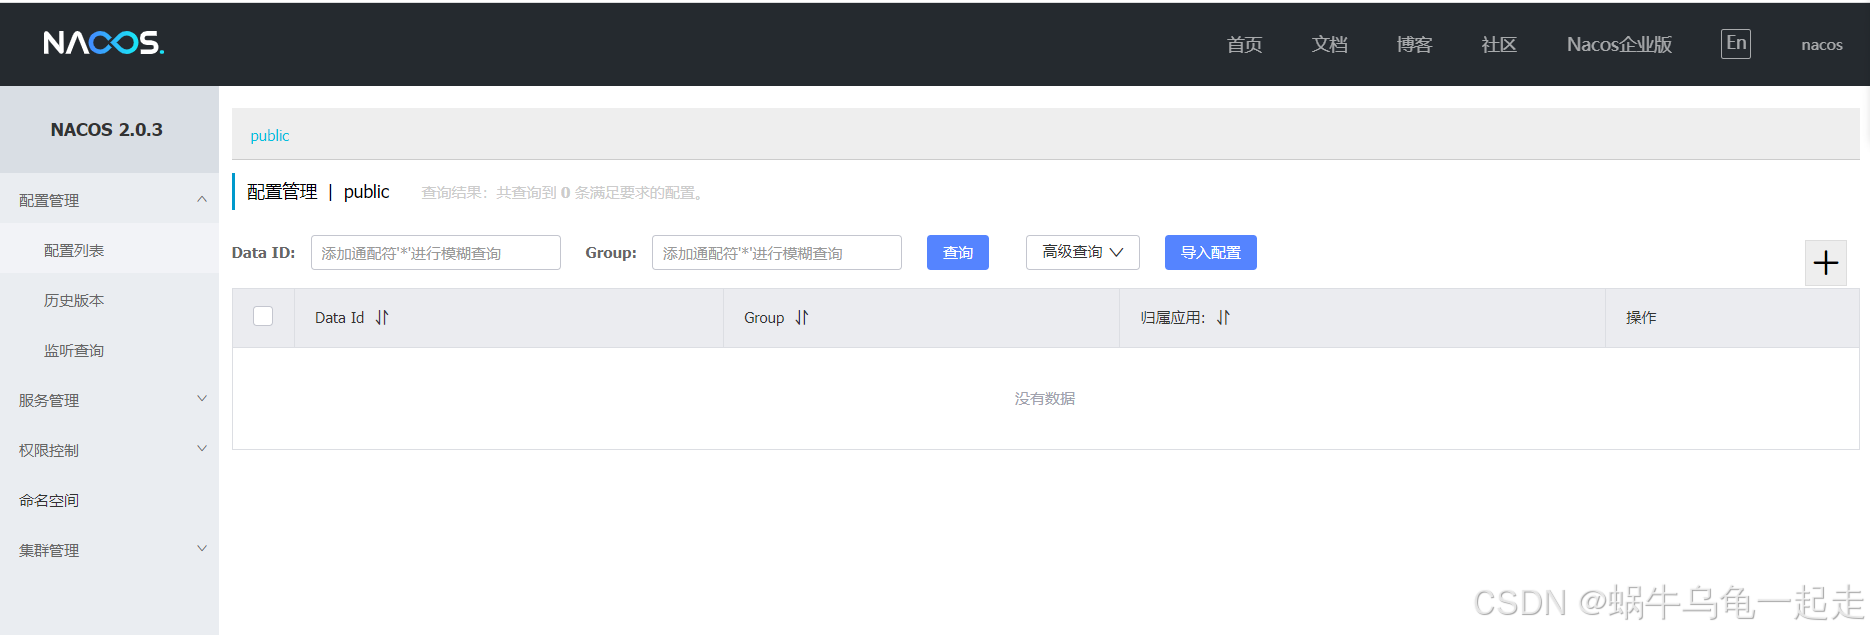
Task: Open 文档 in top navigation
Action: [x=1330, y=44]
